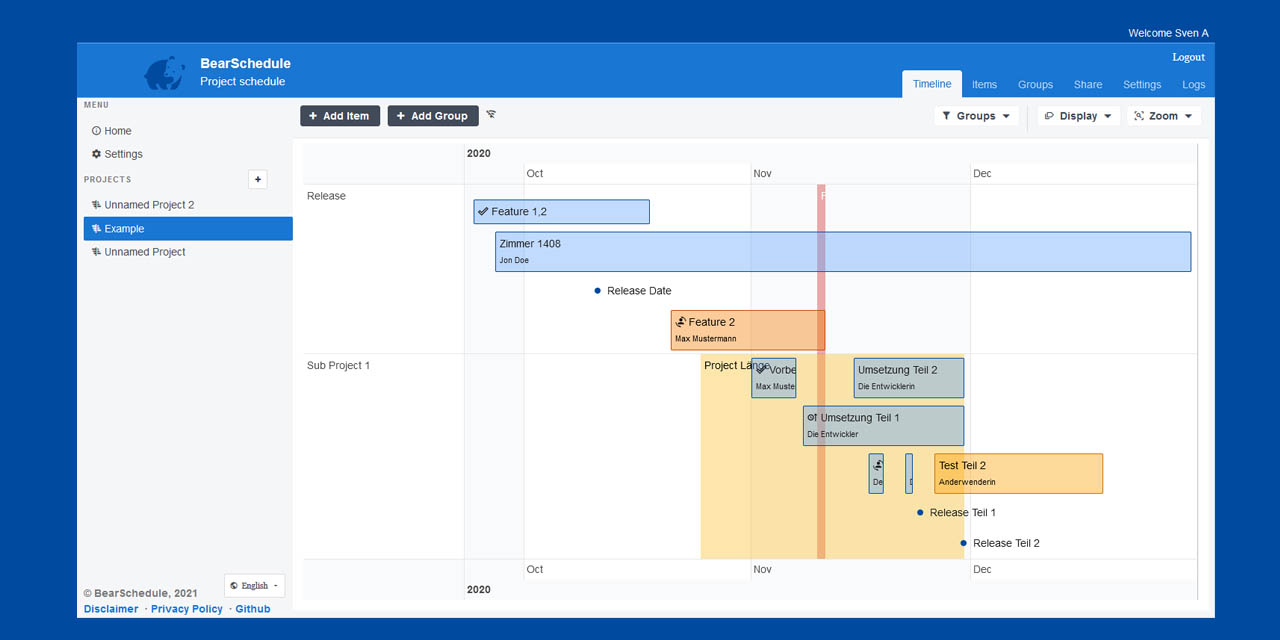Click the Sub Project 1 group label
Screen dimensions: 1280x640
point(338,366)
